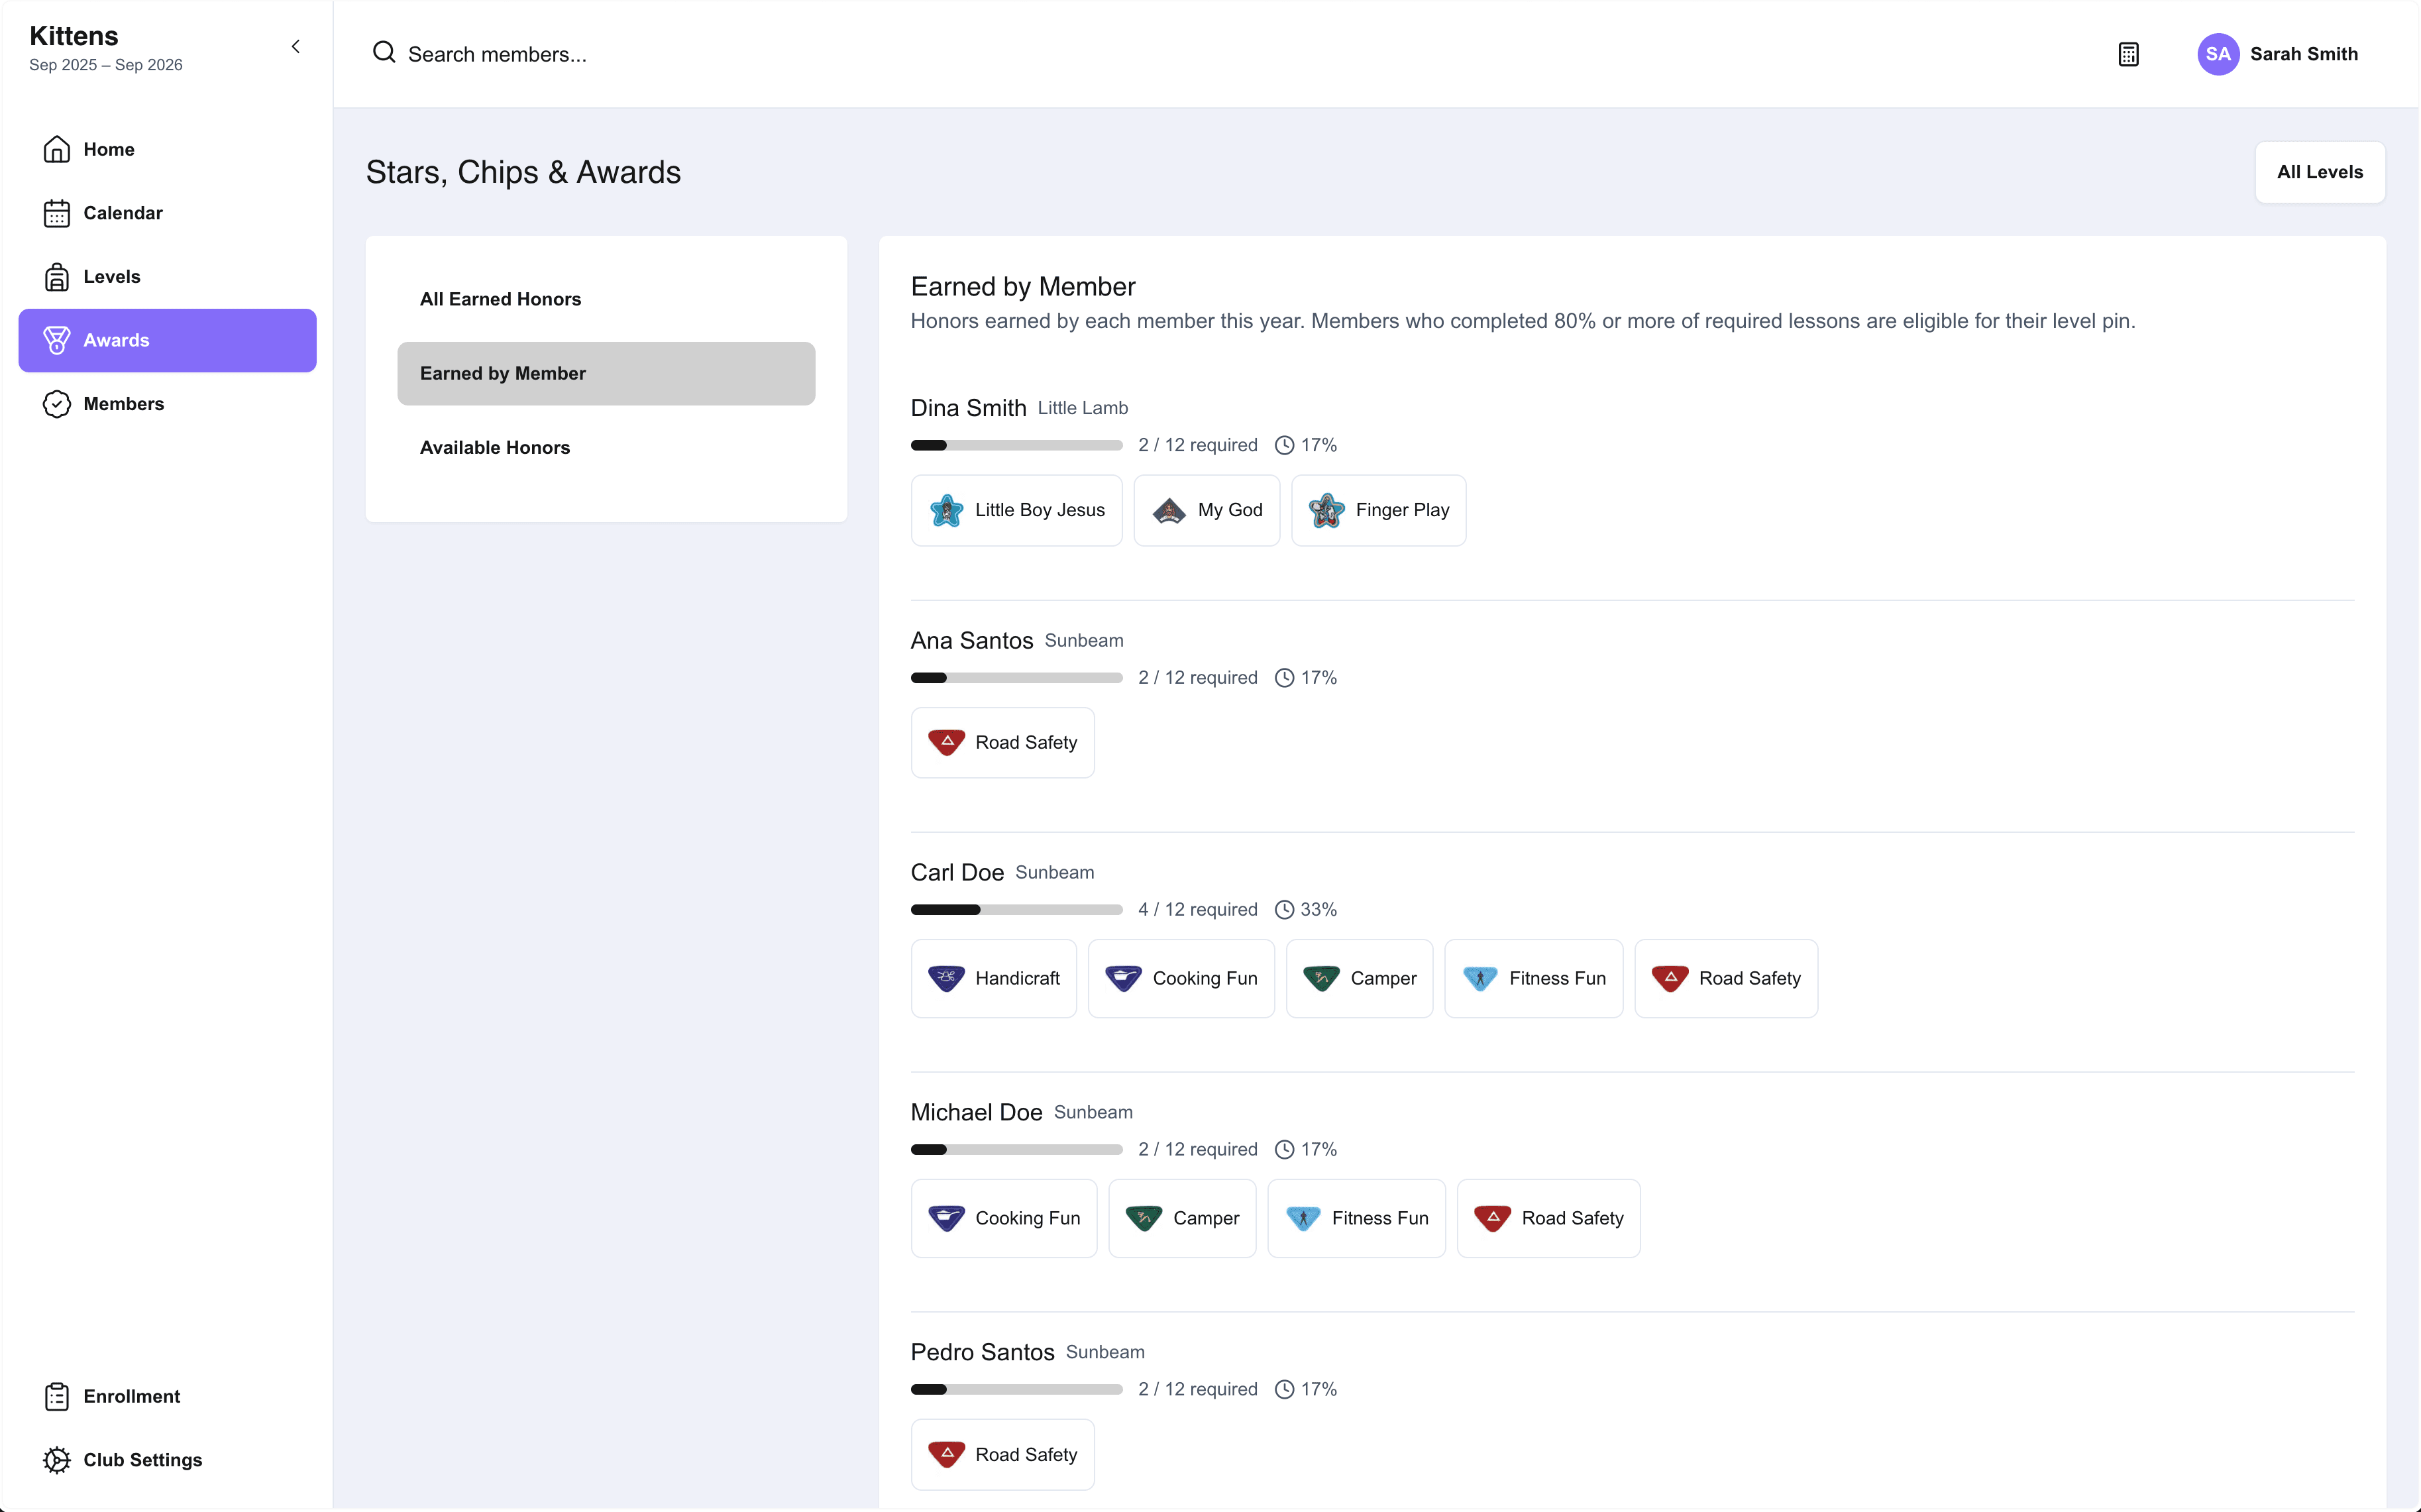Click Dina Smith member name
The height and width of the screenshot is (1512, 2421).
click(x=968, y=408)
